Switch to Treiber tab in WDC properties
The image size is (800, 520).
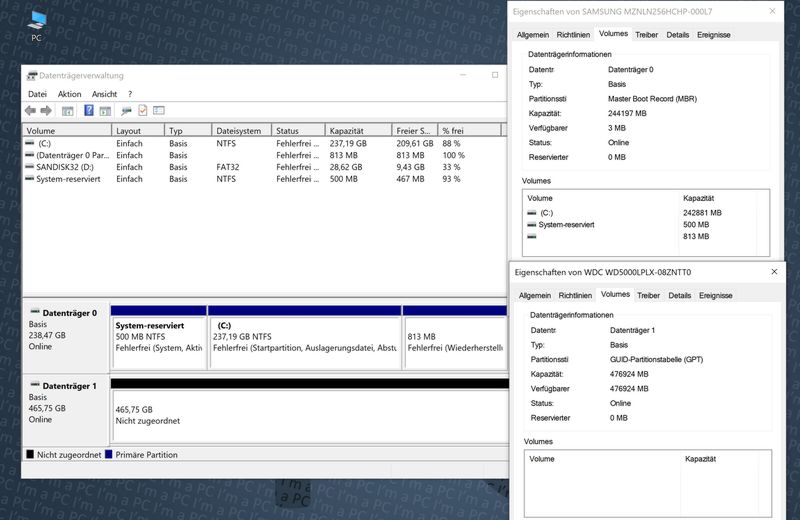tap(648, 295)
